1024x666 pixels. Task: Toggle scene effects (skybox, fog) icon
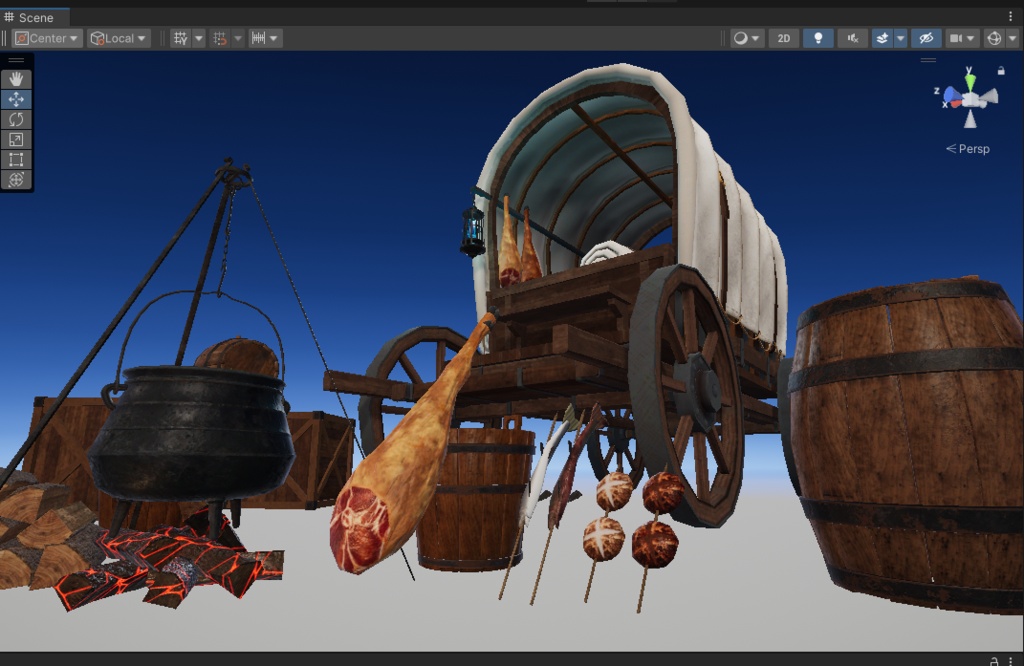(882, 39)
